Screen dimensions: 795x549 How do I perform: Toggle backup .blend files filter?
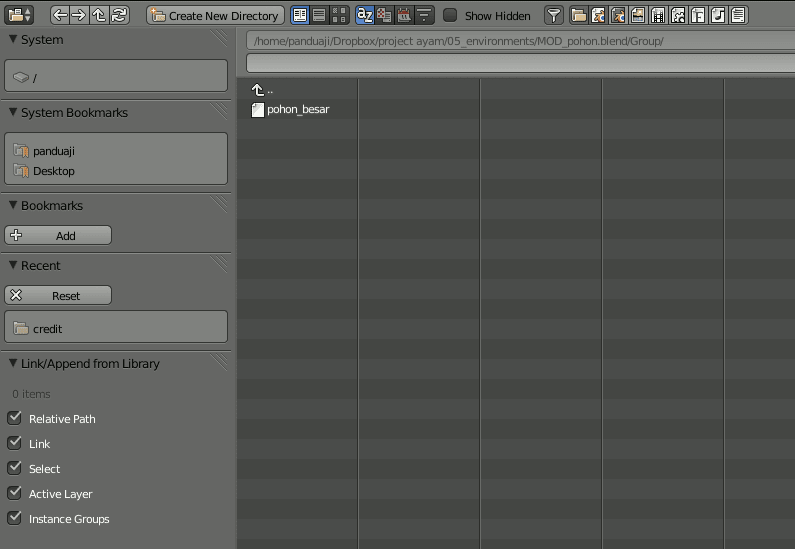click(618, 15)
